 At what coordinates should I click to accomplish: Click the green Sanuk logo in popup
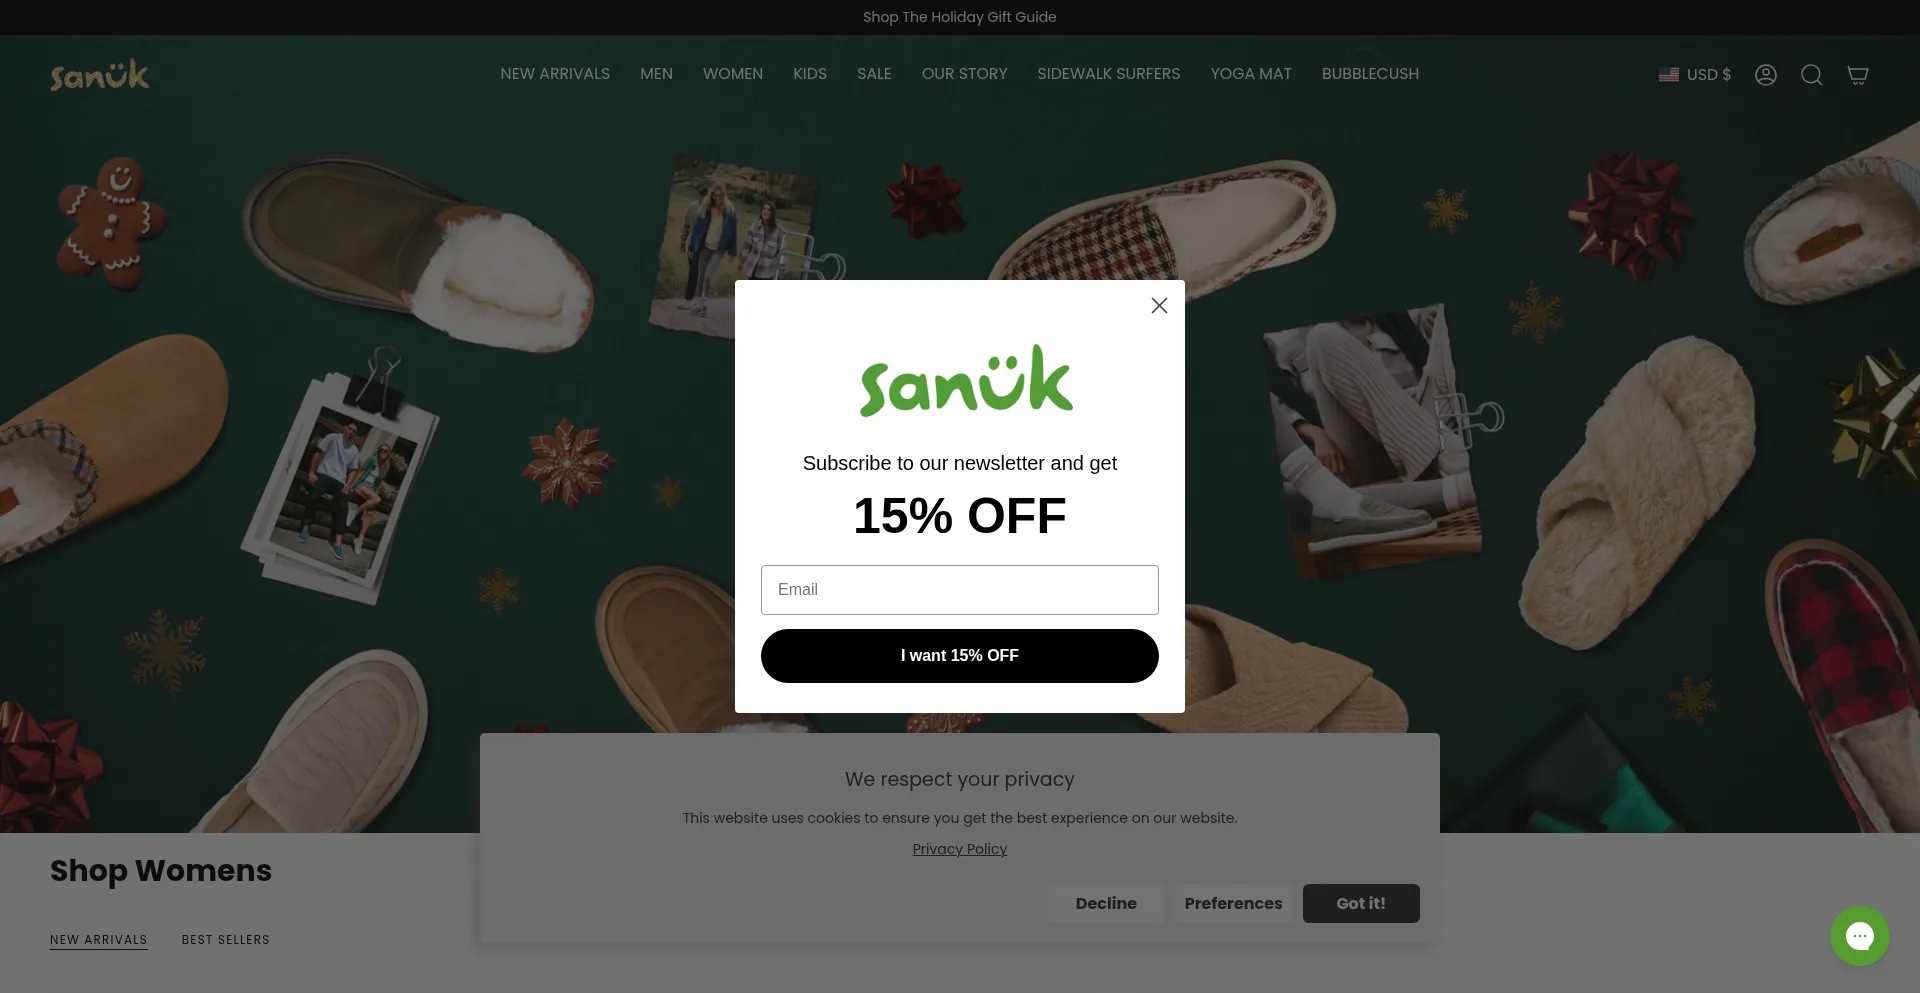[966, 381]
